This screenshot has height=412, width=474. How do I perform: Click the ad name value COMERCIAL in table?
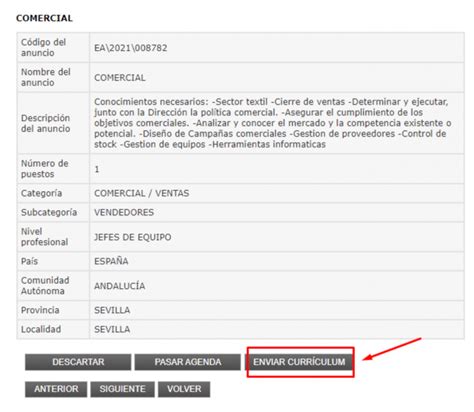click(120, 78)
